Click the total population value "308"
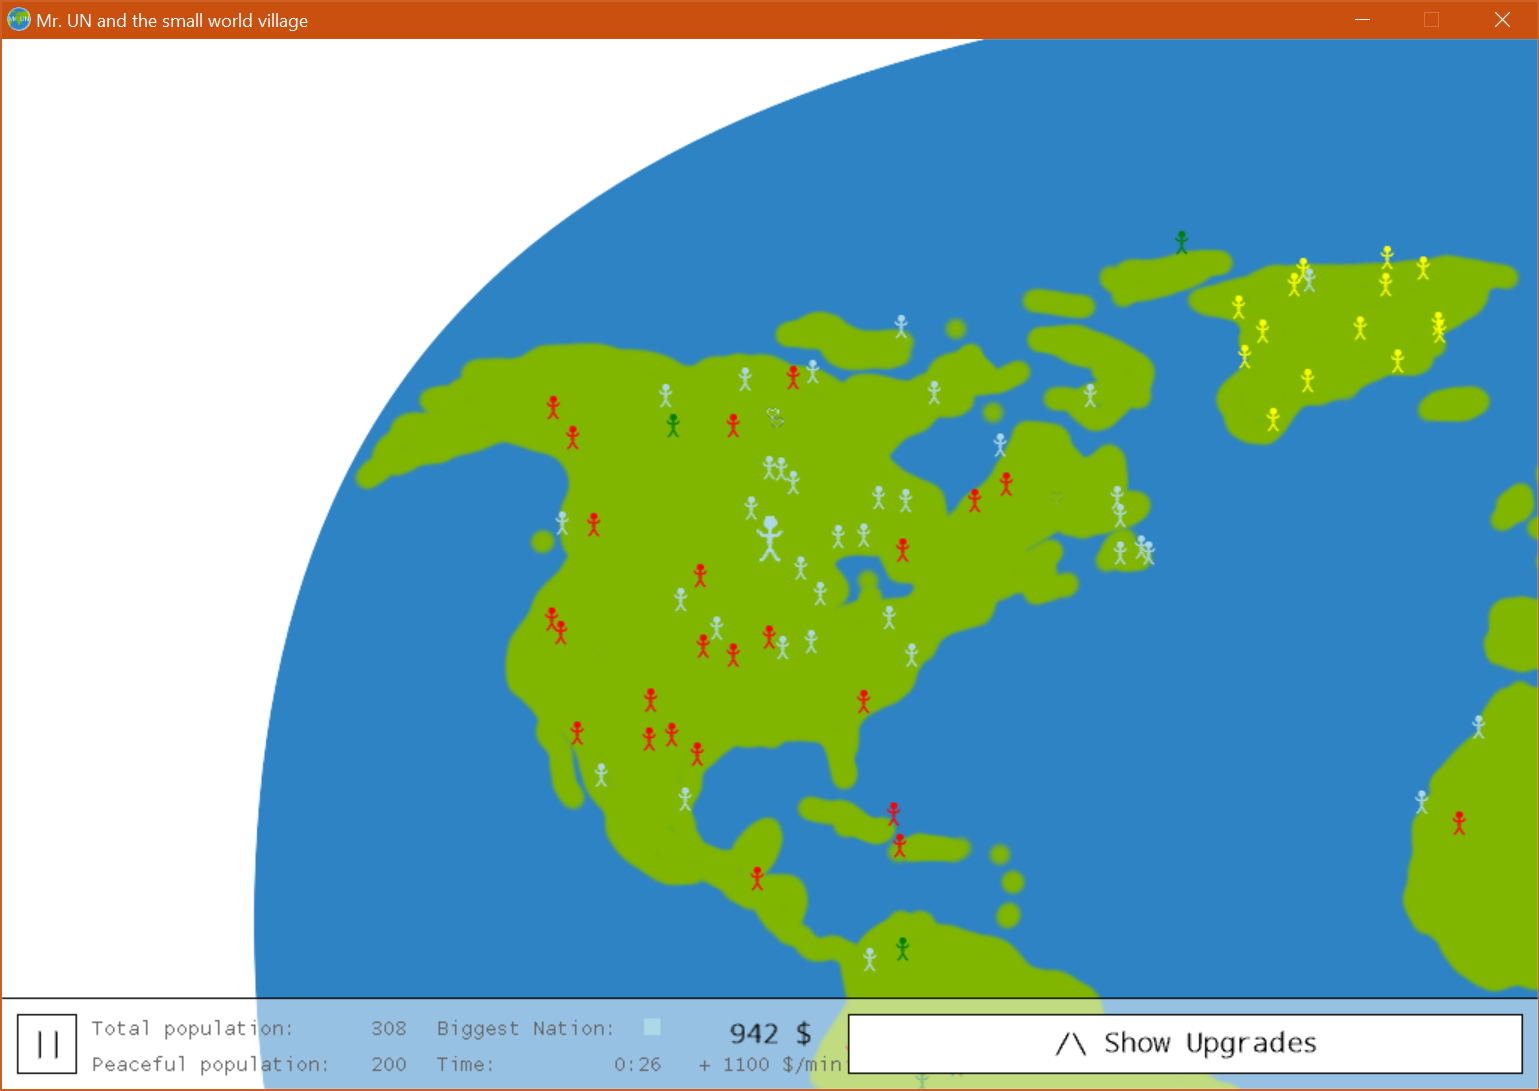 click(389, 1028)
